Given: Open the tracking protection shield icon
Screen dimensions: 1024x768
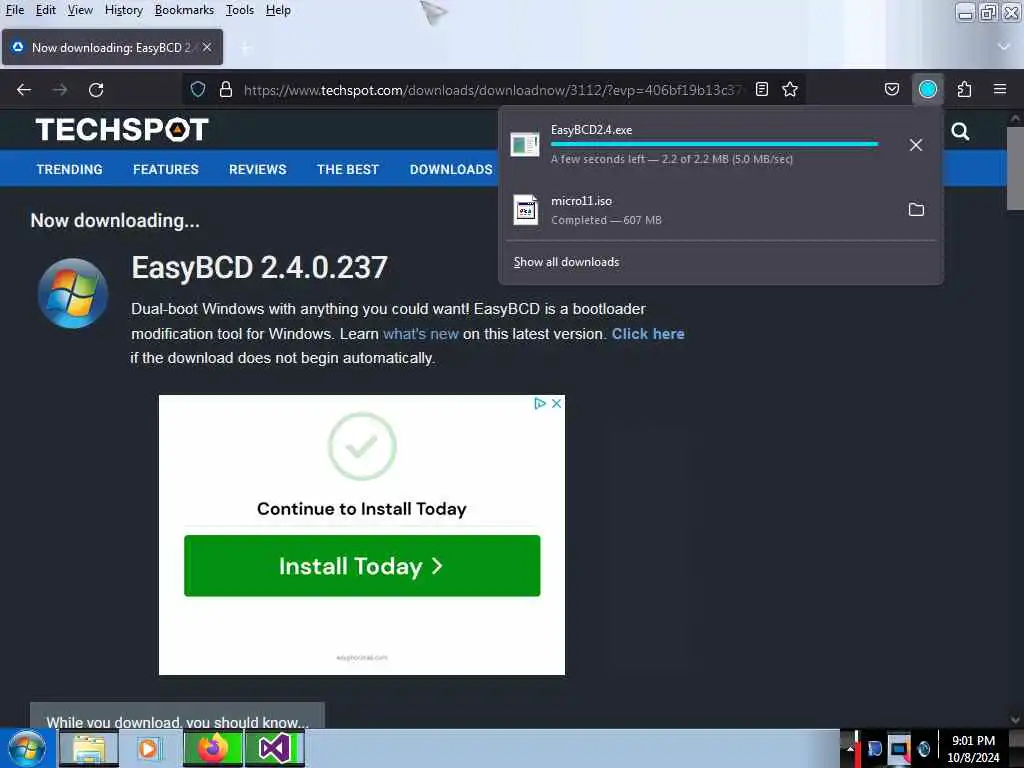Looking at the screenshot, I should pos(198,89).
